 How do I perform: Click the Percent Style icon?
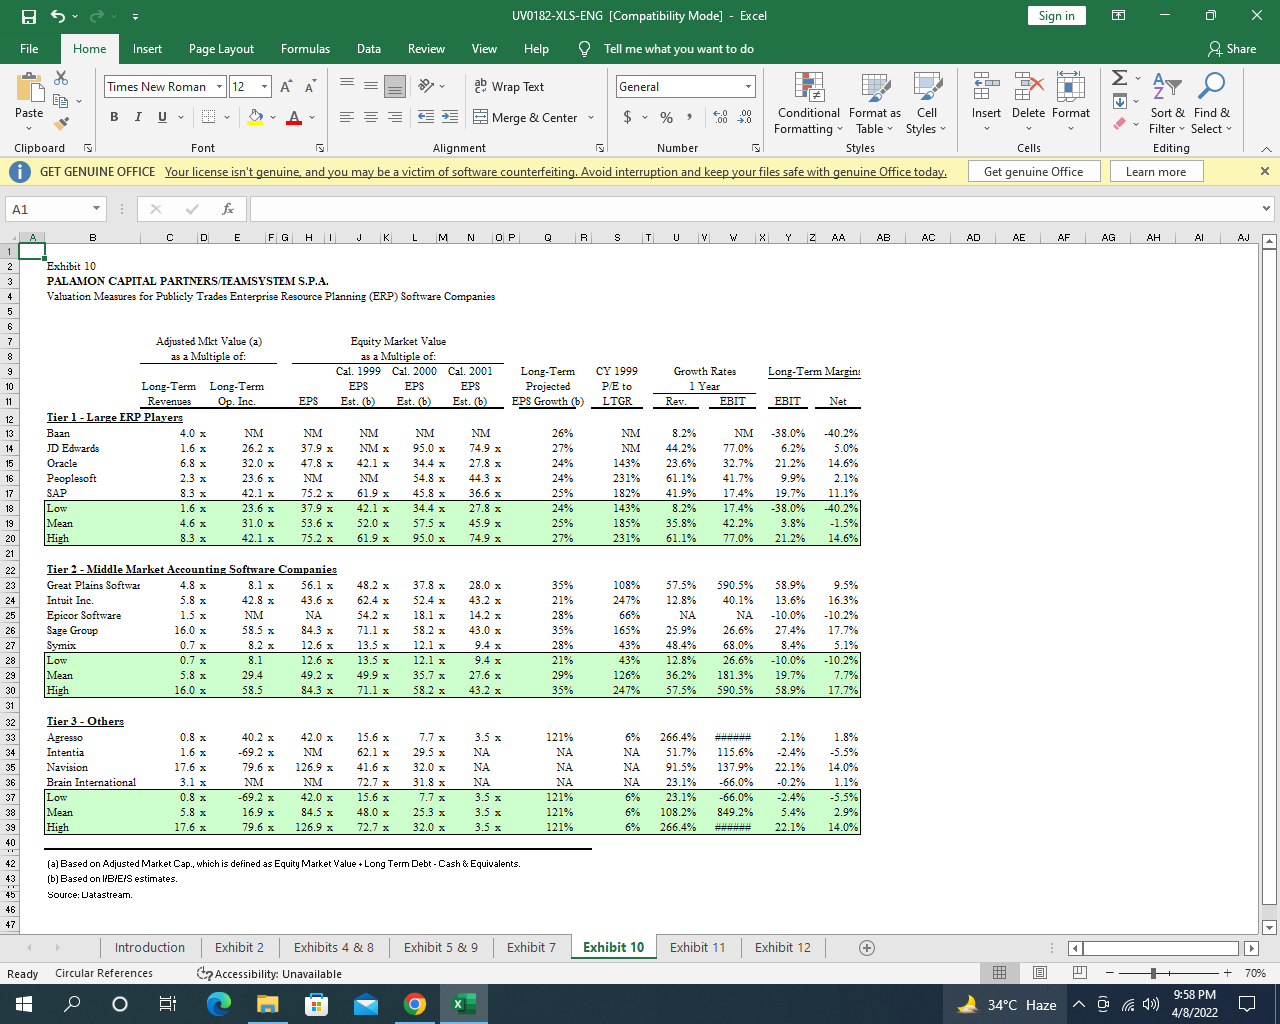(x=666, y=118)
